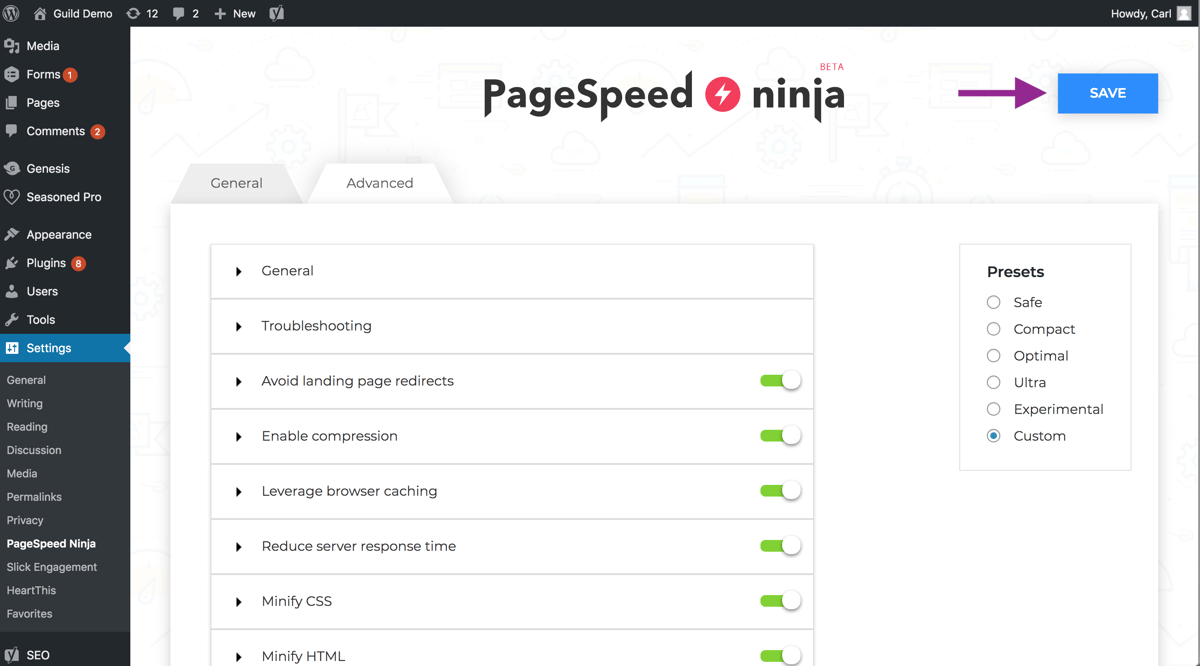Select the Optimal preset radio button
The image size is (1200, 666).
click(x=993, y=355)
